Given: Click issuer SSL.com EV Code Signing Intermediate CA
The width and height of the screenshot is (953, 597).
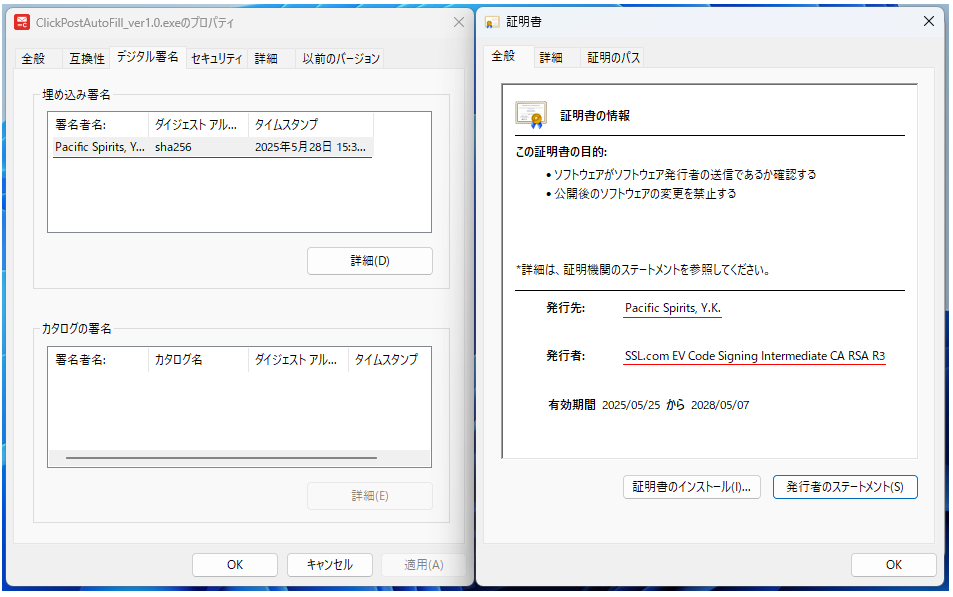Looking at the screenshot, I should [x=754, y=356].
